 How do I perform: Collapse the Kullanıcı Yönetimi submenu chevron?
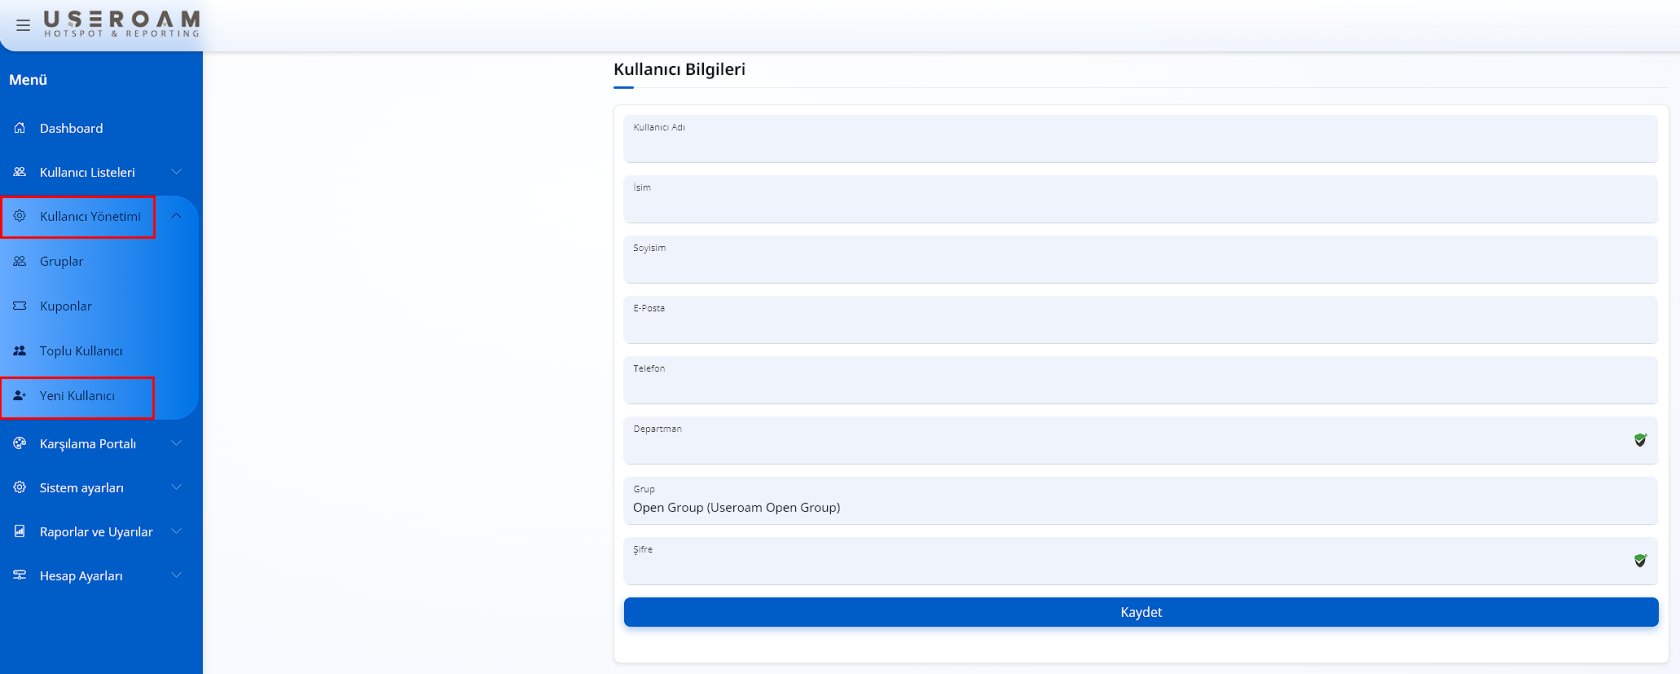pos(176,216)
